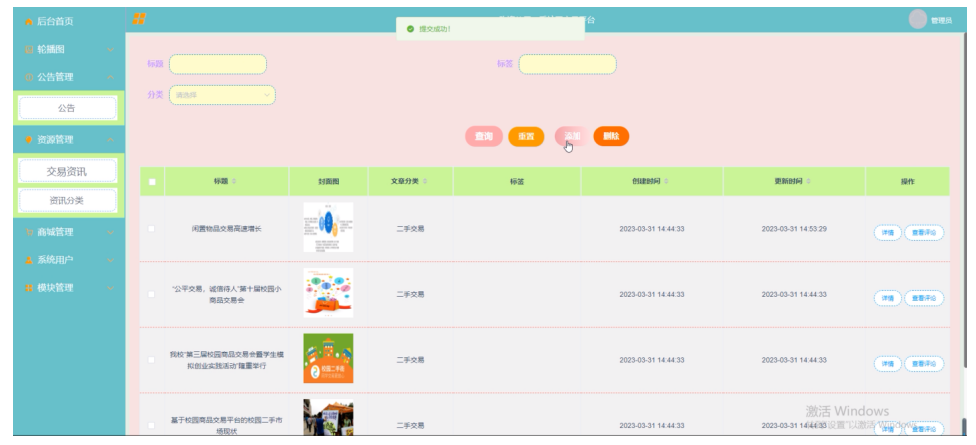Click the grid icon beside 模块管理
Image resolution: width=976 pixels, height=445 pixels.
click(x=29, y=288)
